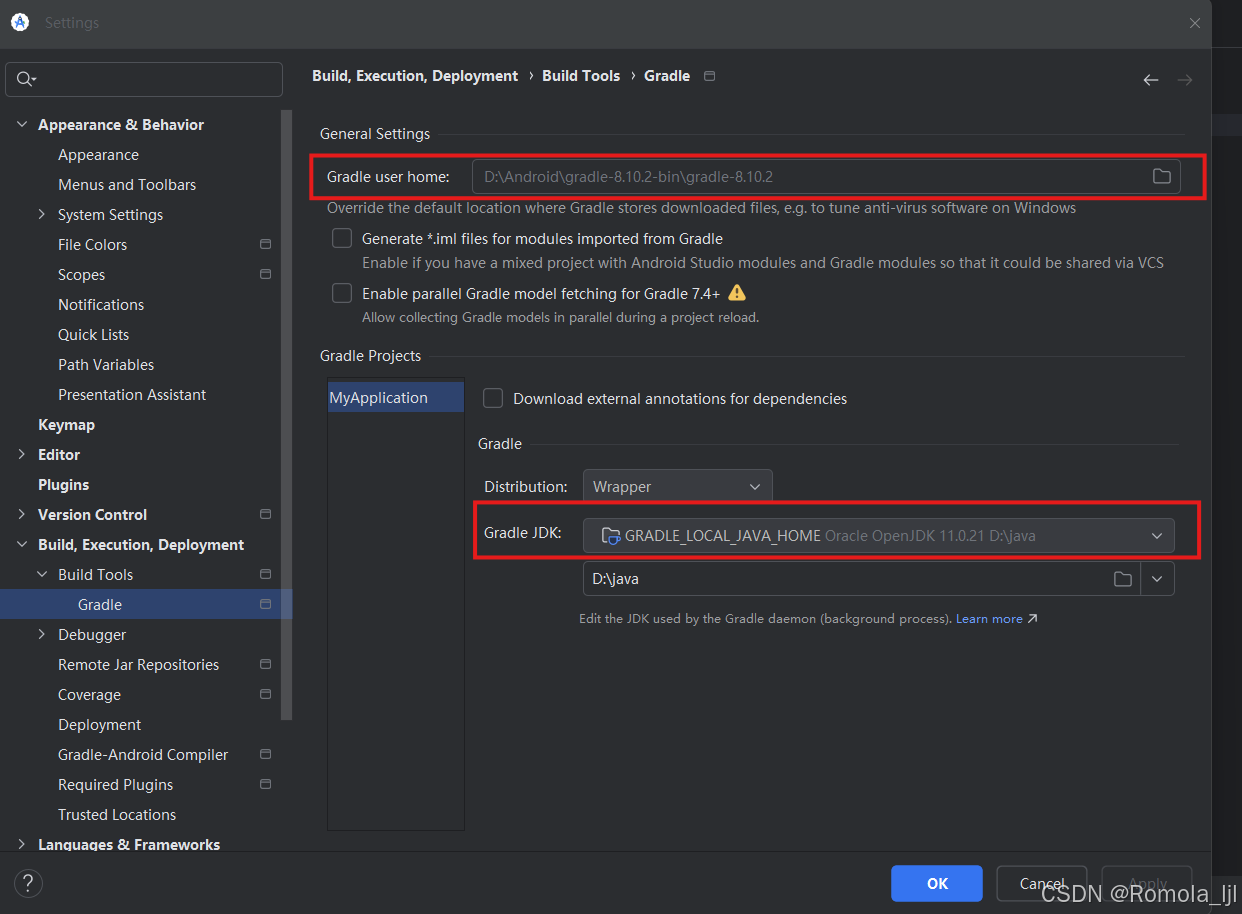Open help with the question mark button

(28, 883)
